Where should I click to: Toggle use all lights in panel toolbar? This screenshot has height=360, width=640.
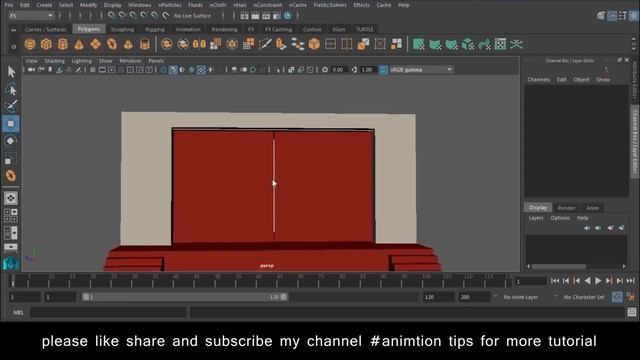pos(210,70)
